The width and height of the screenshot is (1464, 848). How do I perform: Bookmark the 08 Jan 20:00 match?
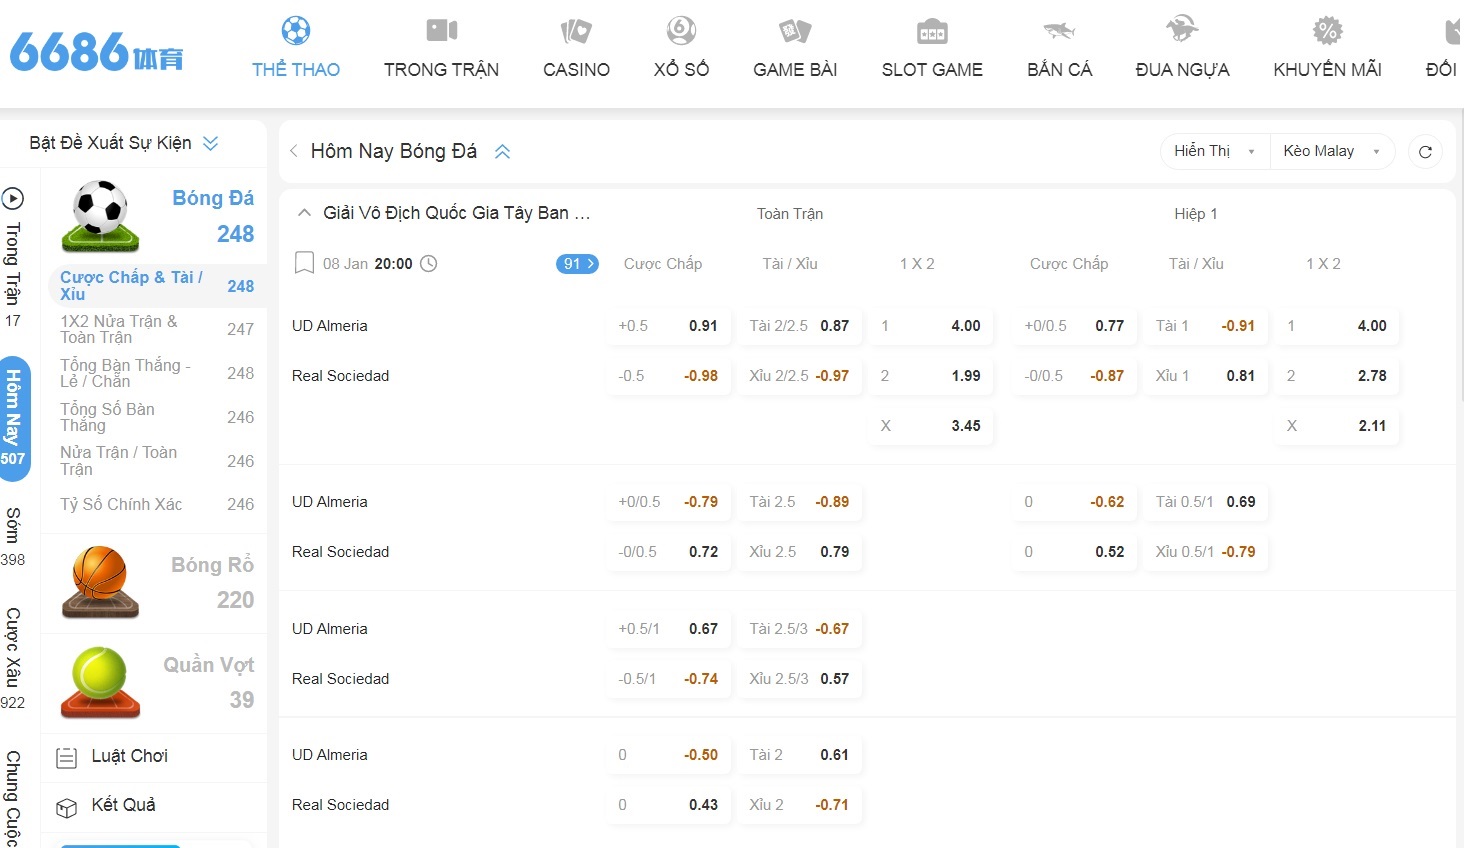304,264
